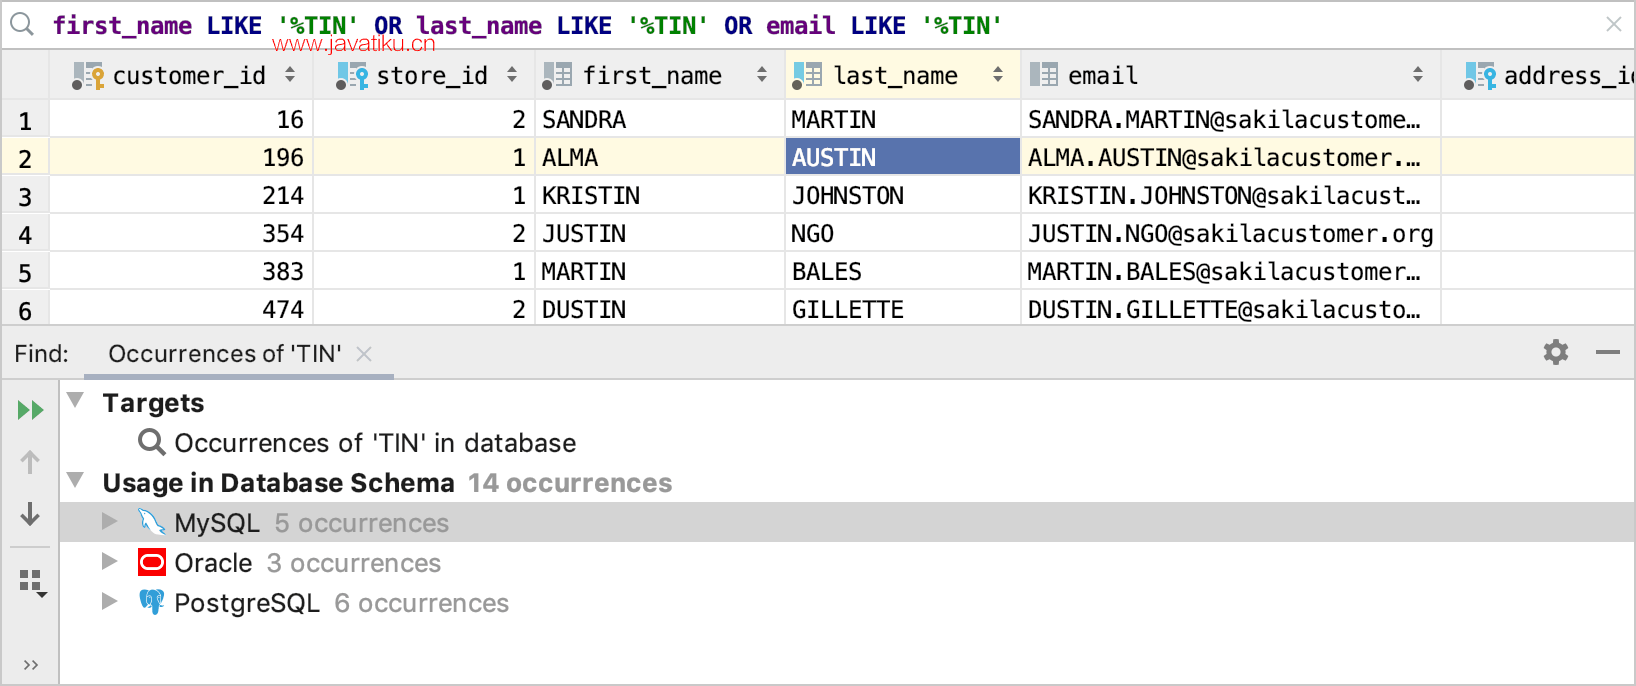The image size is (1636, 686).
Task: Click the SANDRA first_name cell
Action: [x=660, y=119]
